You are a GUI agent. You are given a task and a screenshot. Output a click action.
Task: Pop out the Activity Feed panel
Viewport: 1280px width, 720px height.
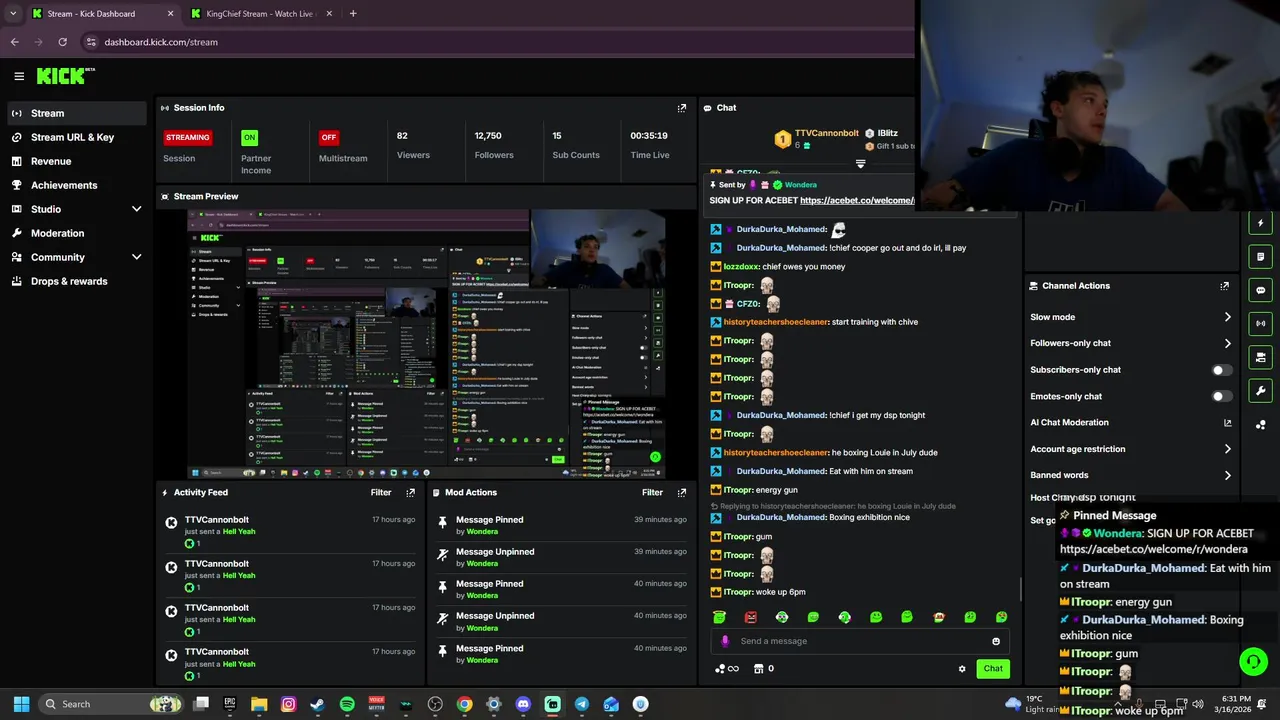(x=410, y=493)
